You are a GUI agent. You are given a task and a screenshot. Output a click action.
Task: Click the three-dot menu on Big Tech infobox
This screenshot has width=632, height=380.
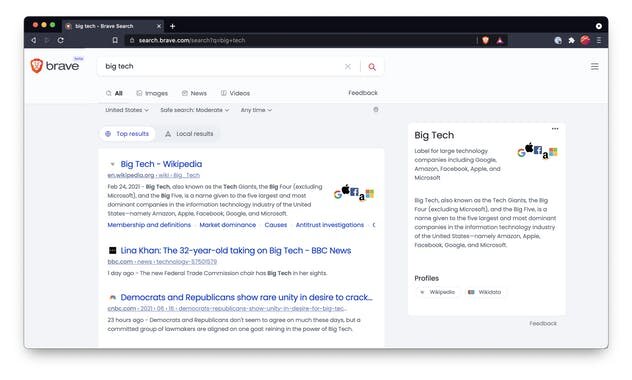pyautogui.click(x=555, y=129)
